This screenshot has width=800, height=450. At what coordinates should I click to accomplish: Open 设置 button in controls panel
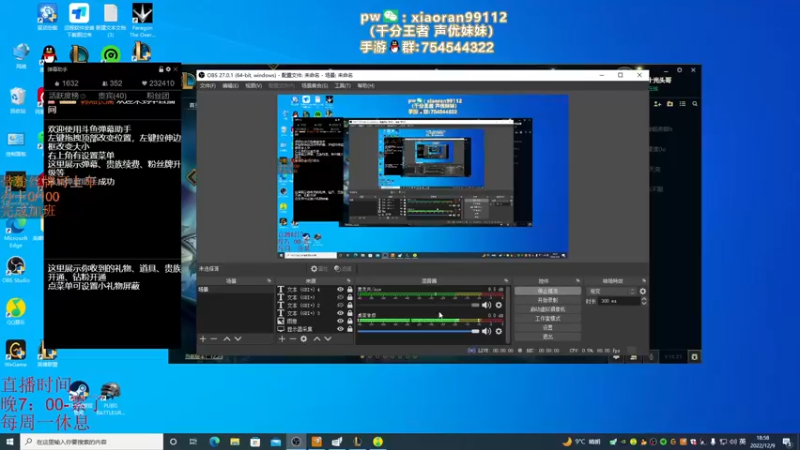click(547, 328)
